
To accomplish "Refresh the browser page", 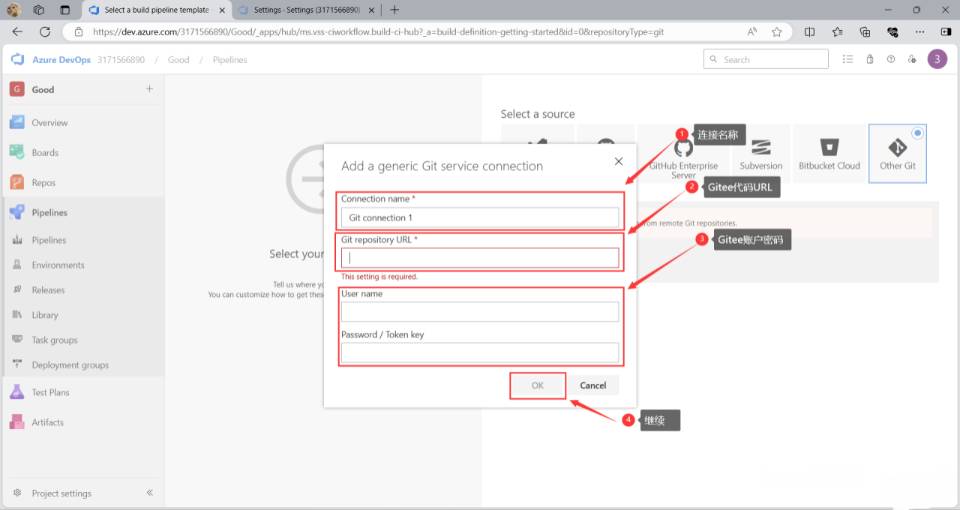I will click(x=45, y=32).
